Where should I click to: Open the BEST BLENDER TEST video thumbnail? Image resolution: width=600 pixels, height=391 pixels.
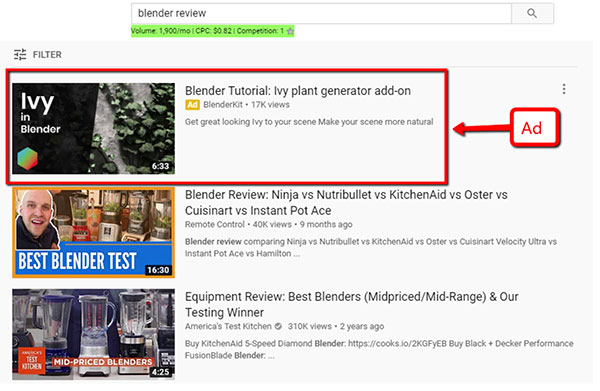93,233
